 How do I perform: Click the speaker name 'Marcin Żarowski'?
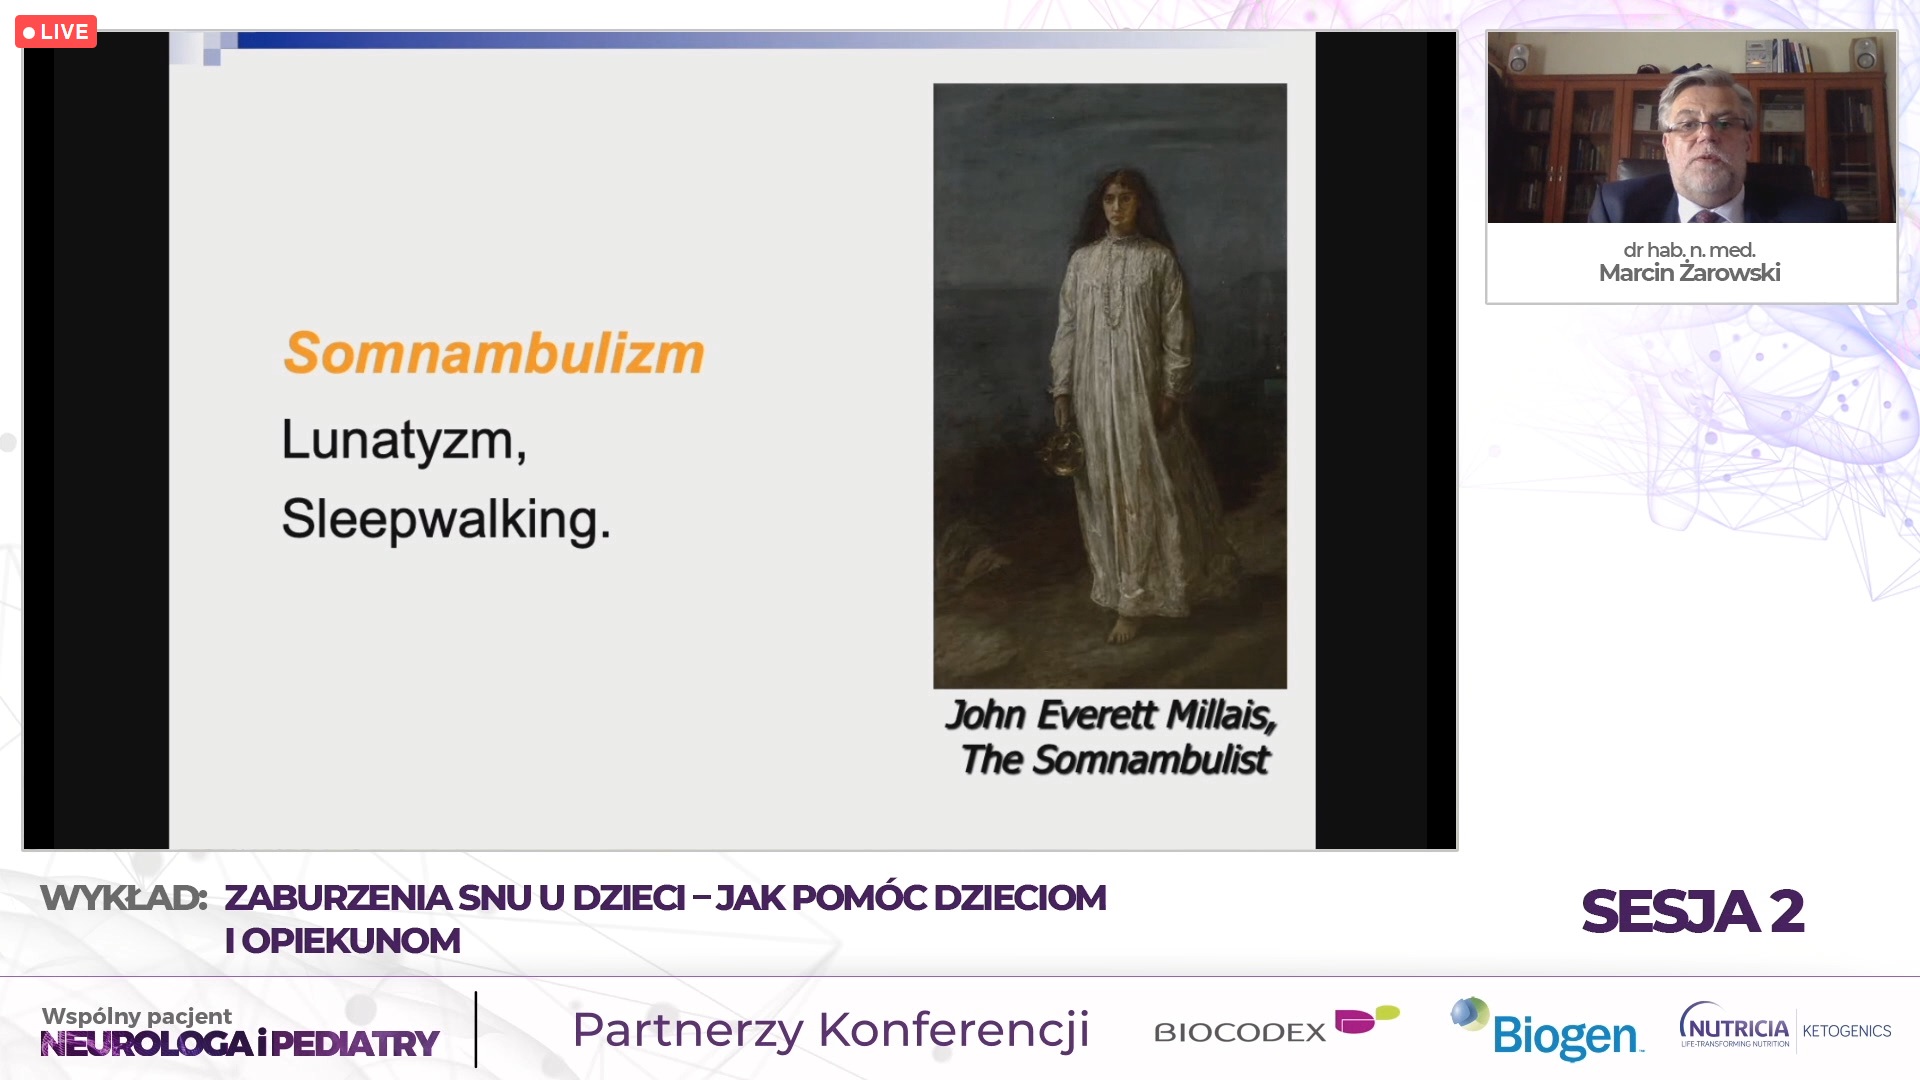[x=1689, y=273]
